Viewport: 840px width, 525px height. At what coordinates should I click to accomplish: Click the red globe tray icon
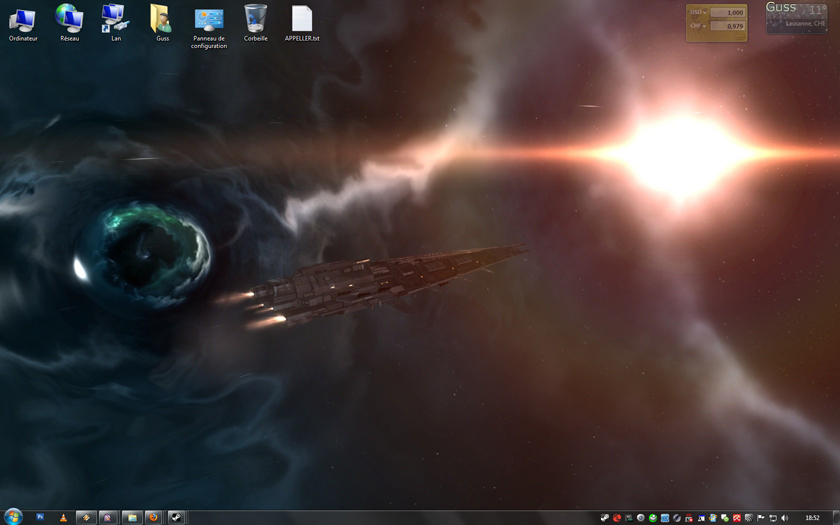[x=617, y=518]
